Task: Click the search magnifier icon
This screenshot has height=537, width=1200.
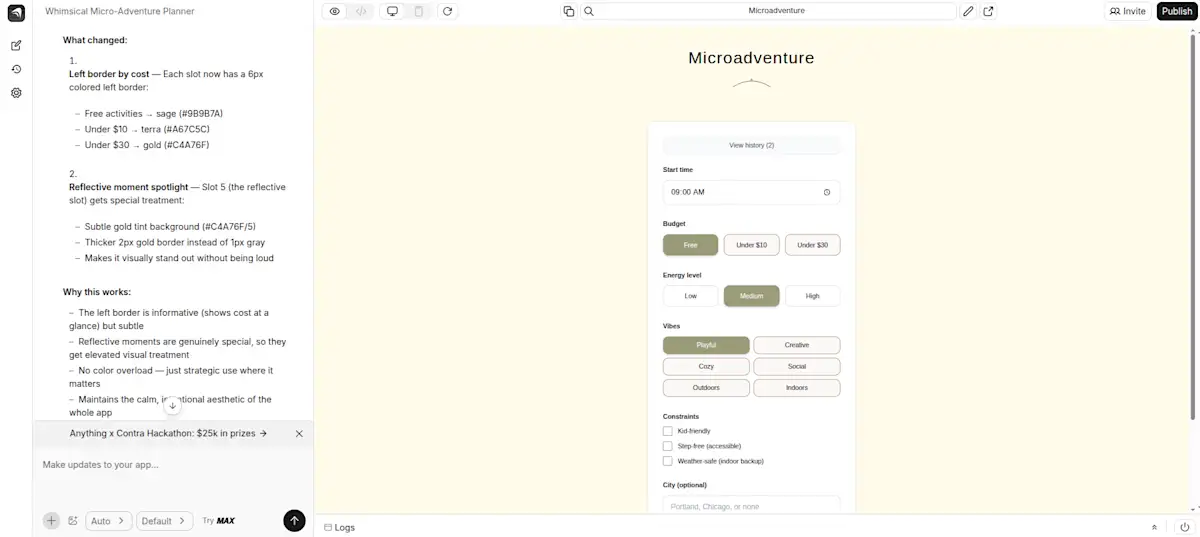Action: (x=589, y=11)
